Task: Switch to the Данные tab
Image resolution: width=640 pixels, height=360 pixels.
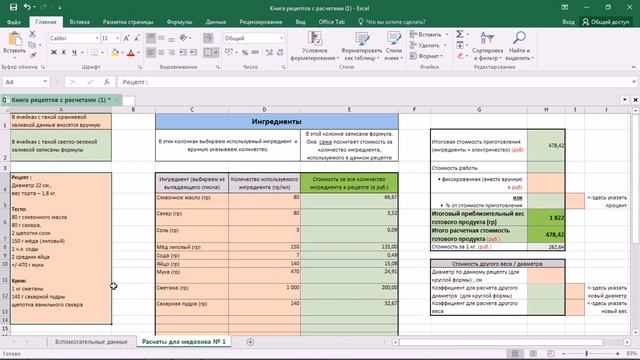Action: 216,22
